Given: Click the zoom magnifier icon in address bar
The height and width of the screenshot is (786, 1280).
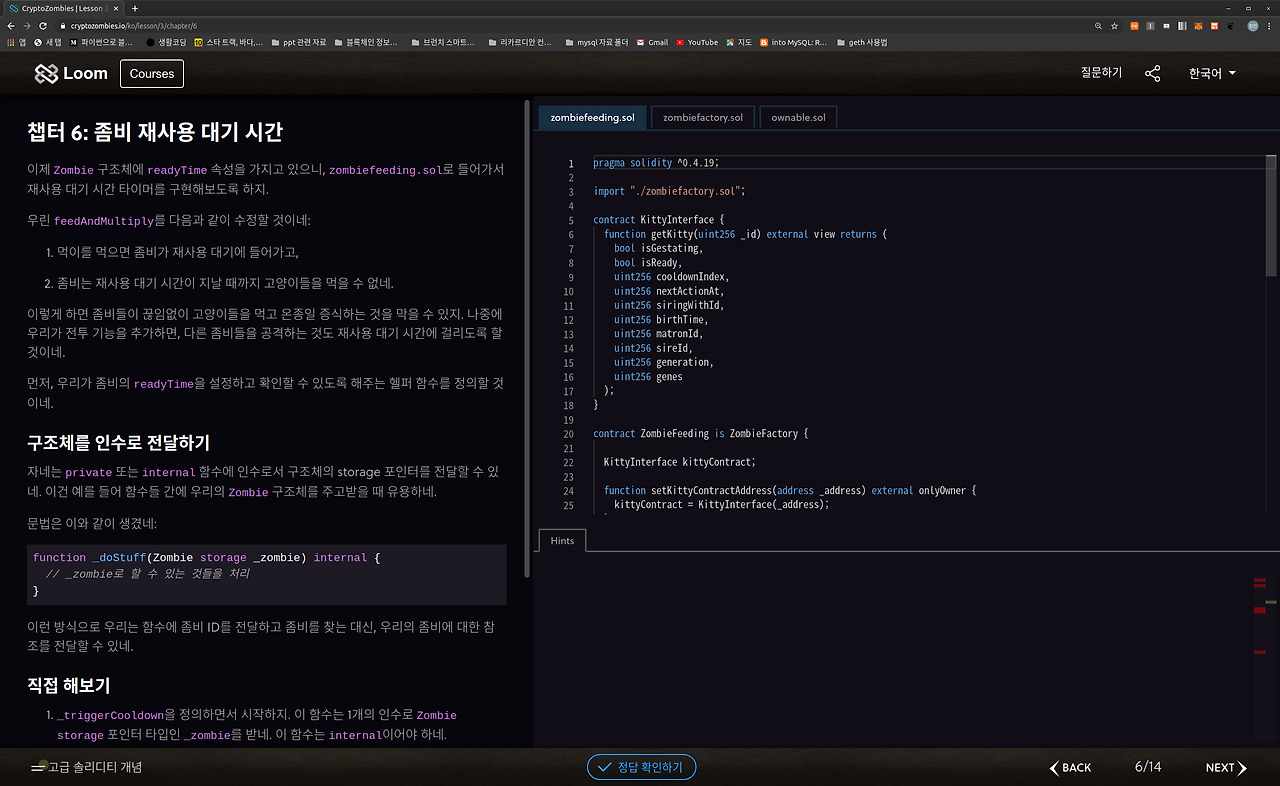Looking at the screenshot, I should (1099, 25).
